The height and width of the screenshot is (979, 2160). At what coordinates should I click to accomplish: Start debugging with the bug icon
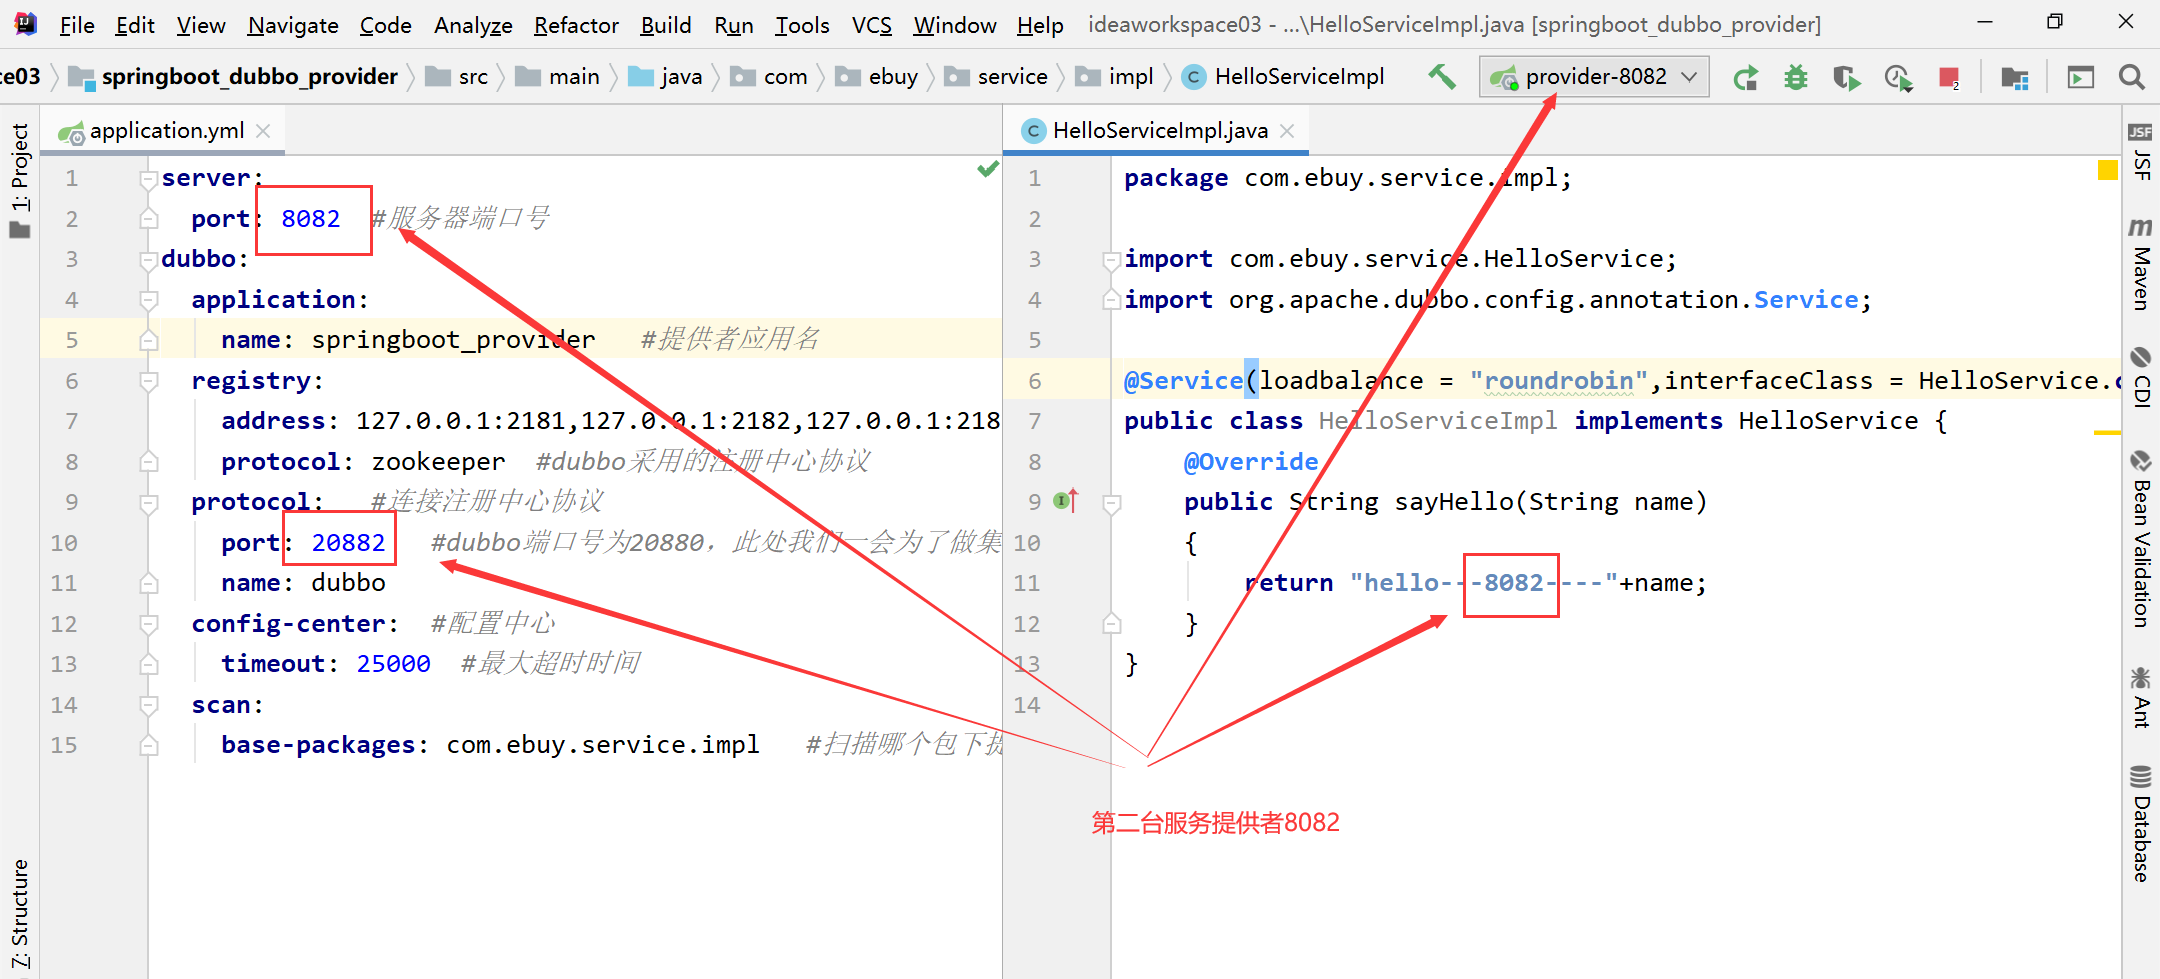1796,77
